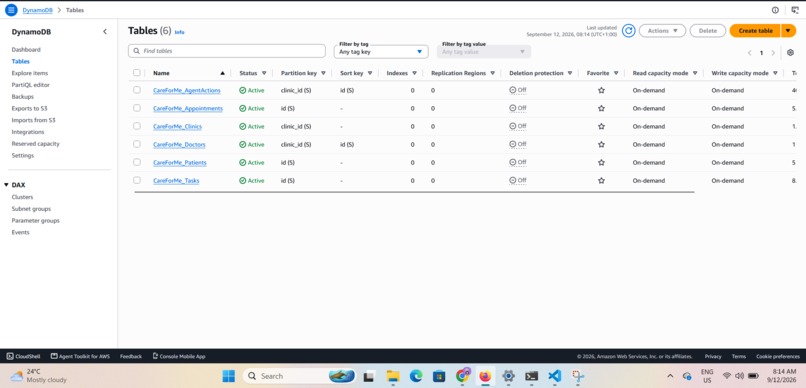Open the Read capacity mode column arrow

tap(695, 73)
